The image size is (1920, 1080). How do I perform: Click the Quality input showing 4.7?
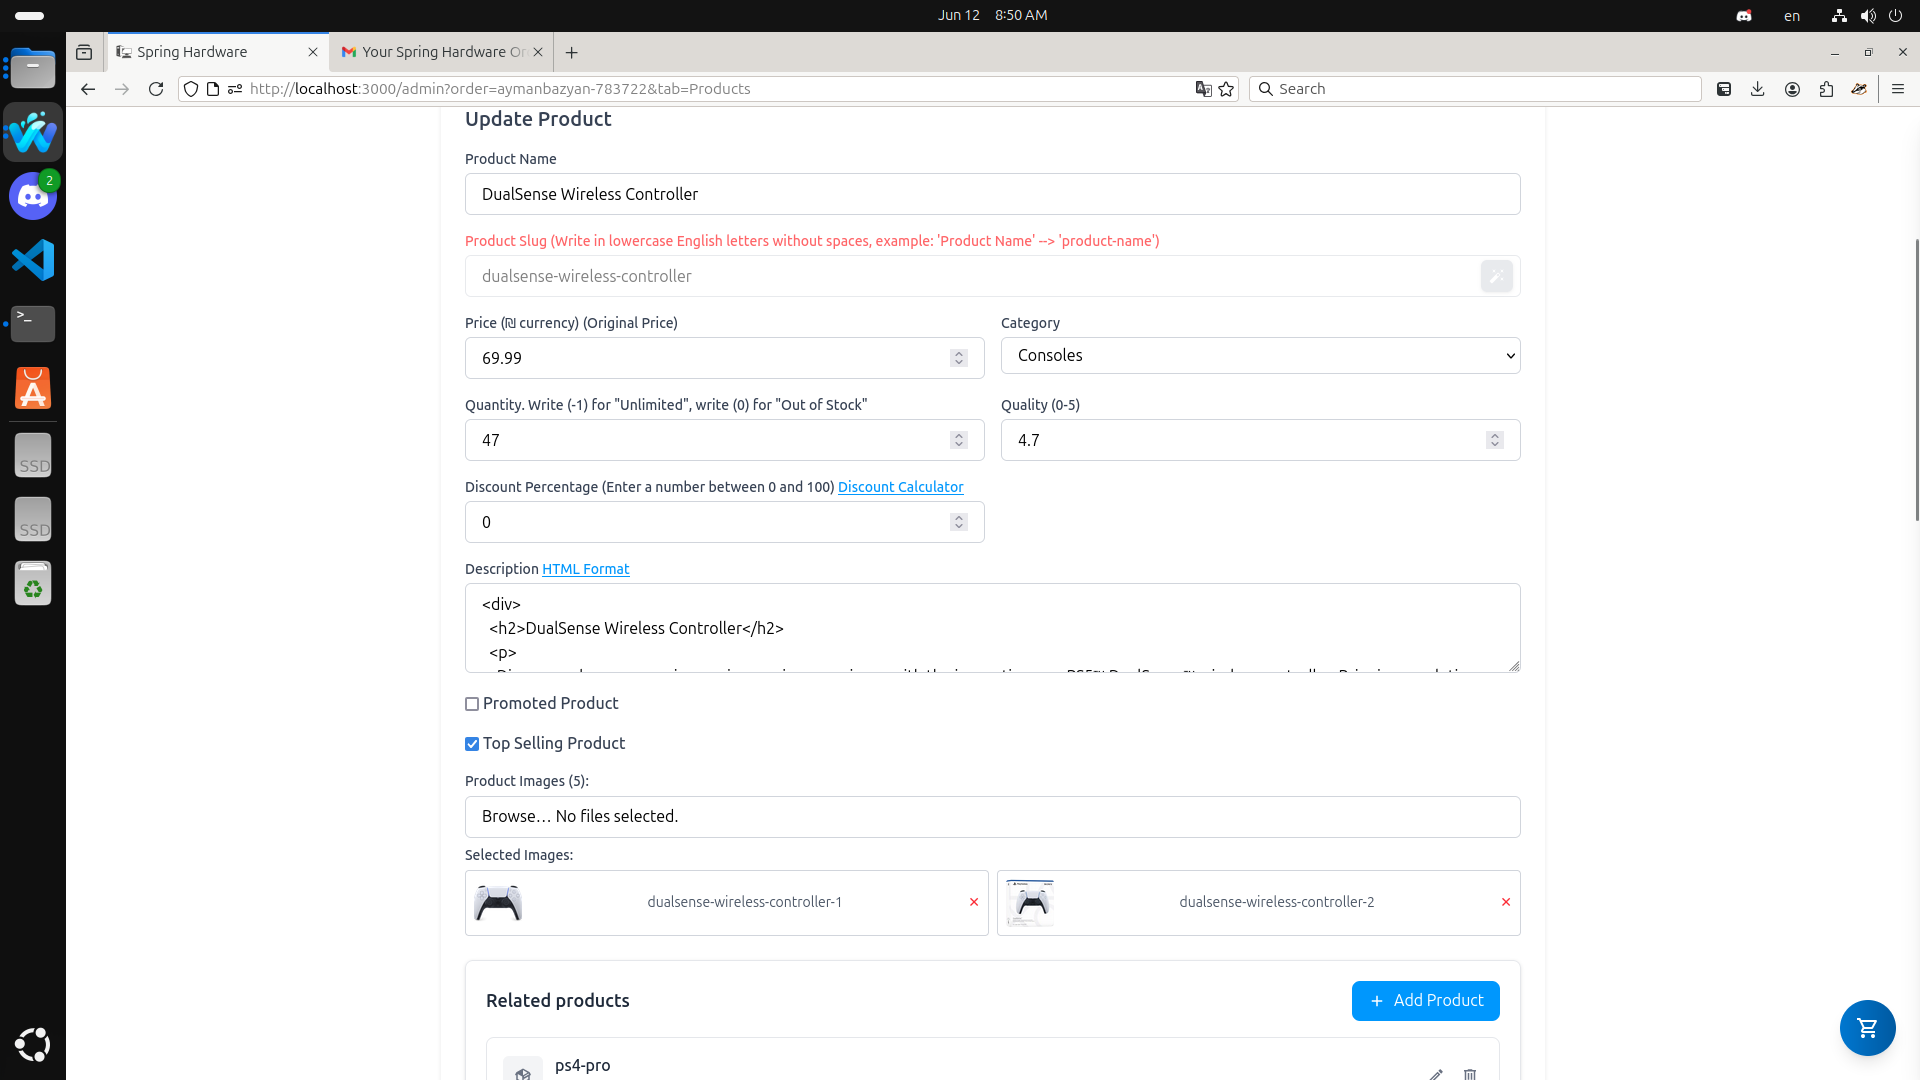click(x=1260, y=440)
